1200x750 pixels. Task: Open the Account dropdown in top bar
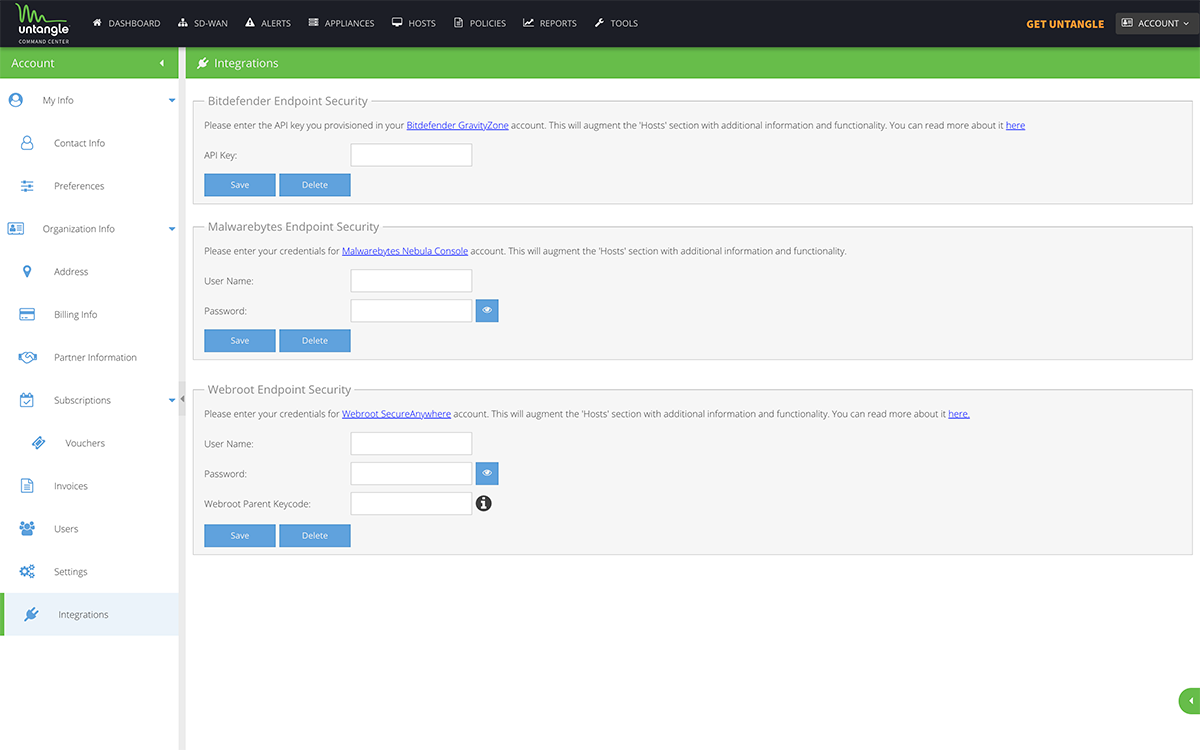(x=1157, y=23)
